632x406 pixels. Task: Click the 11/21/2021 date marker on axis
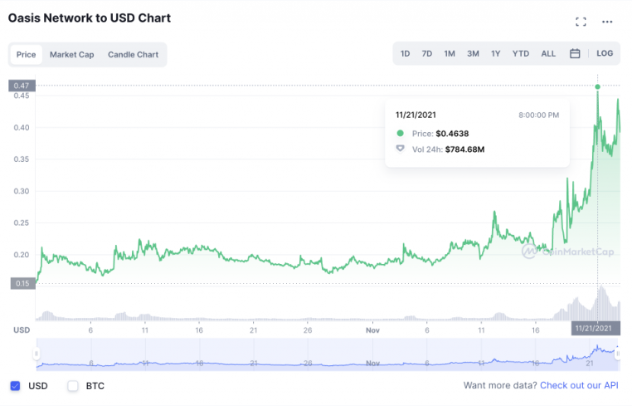(x=597, y=328)
